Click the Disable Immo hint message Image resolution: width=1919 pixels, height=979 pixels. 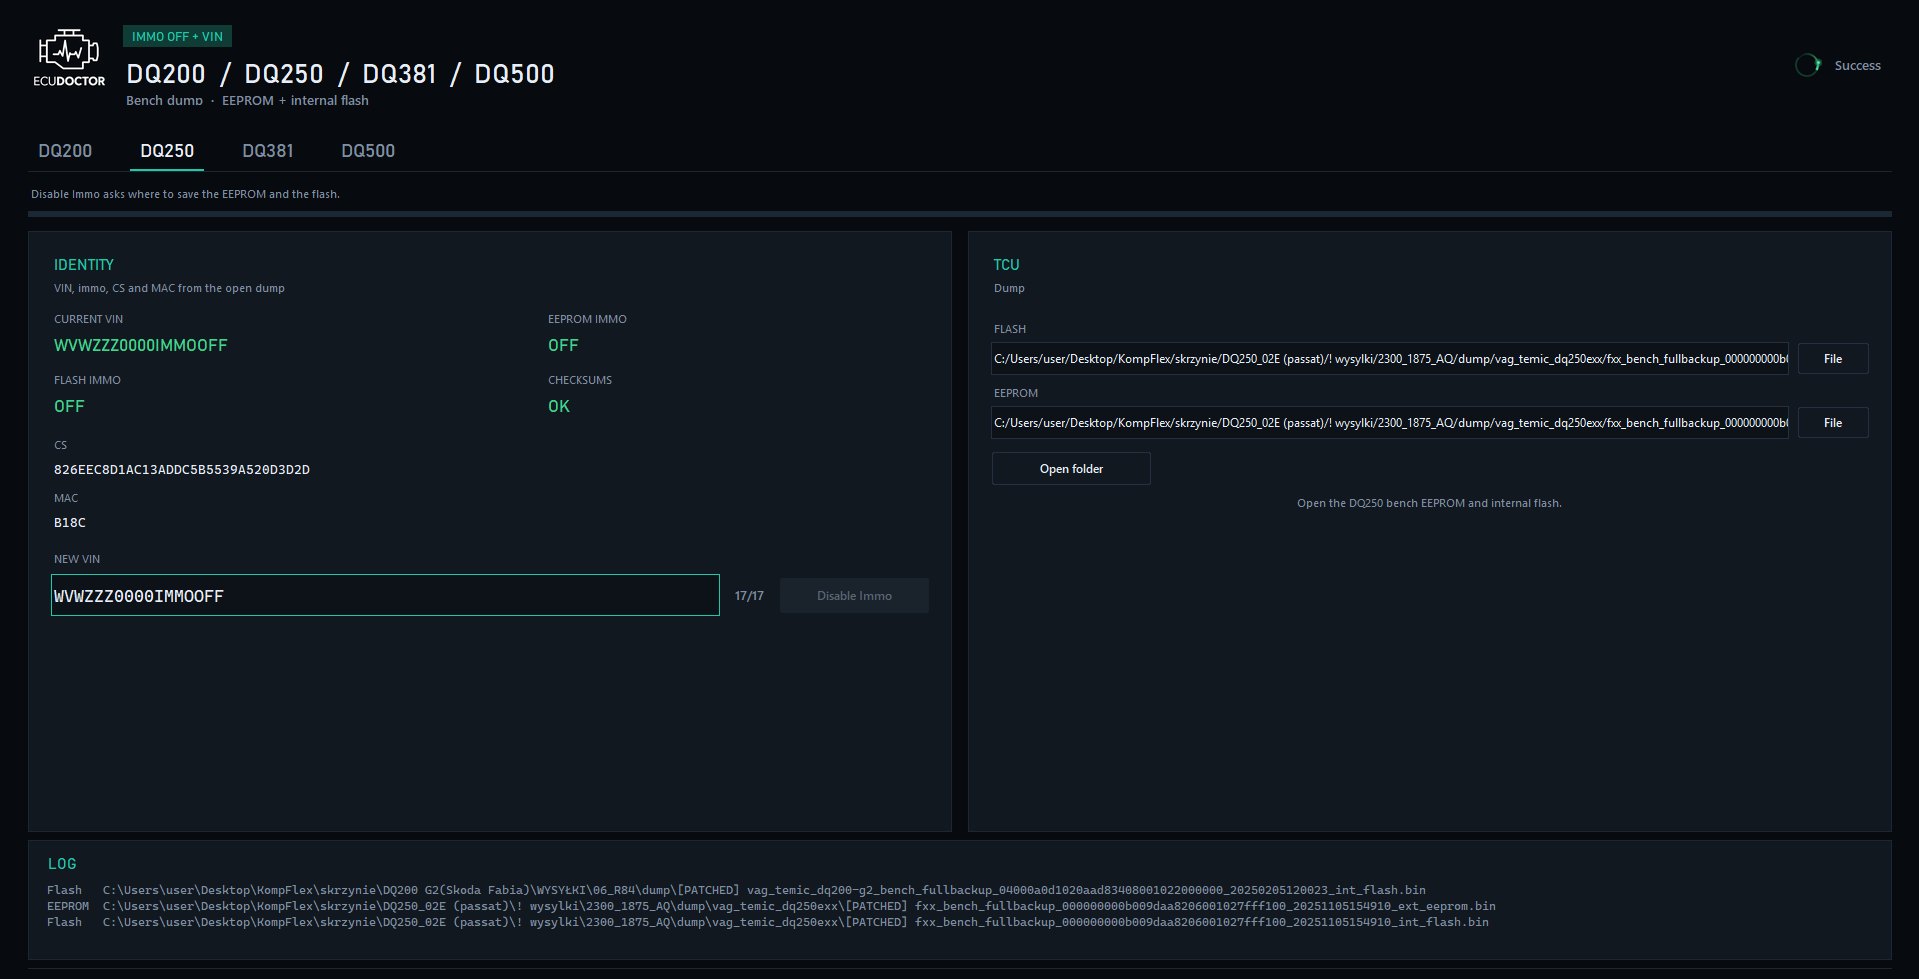pyautogui.click(x=185, y=194)
